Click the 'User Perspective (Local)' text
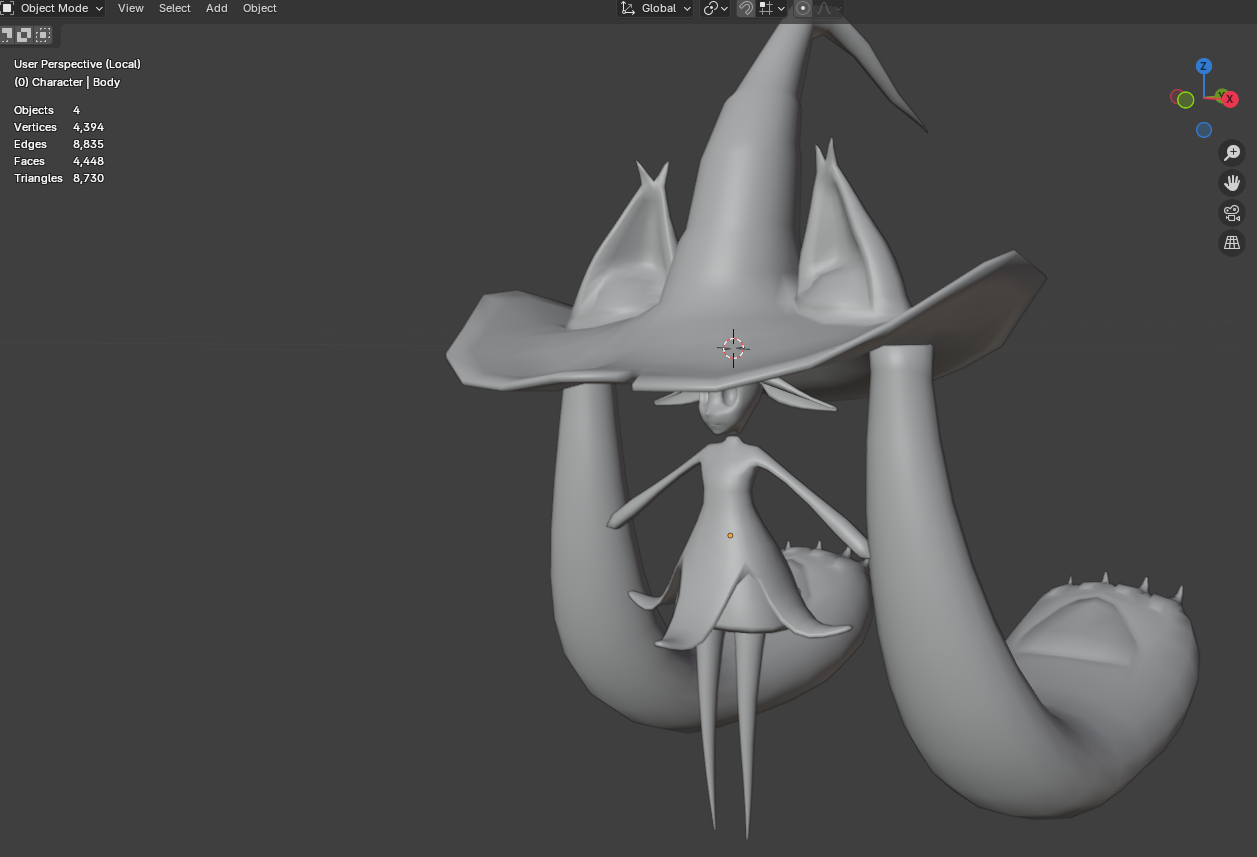The width and height of the screenshot is (1257, 857). point(77,64)
